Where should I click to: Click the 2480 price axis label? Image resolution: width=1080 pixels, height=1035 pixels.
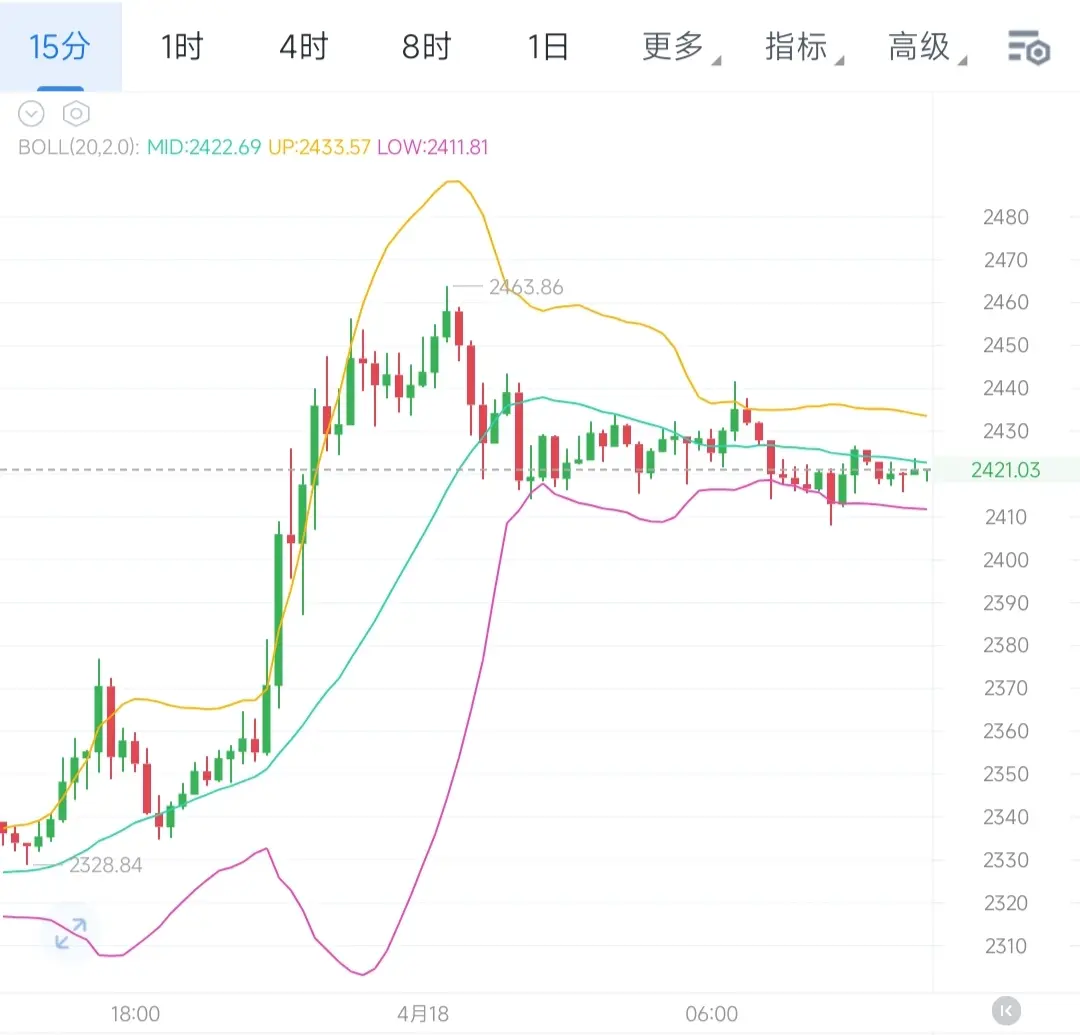[1006, 218]
